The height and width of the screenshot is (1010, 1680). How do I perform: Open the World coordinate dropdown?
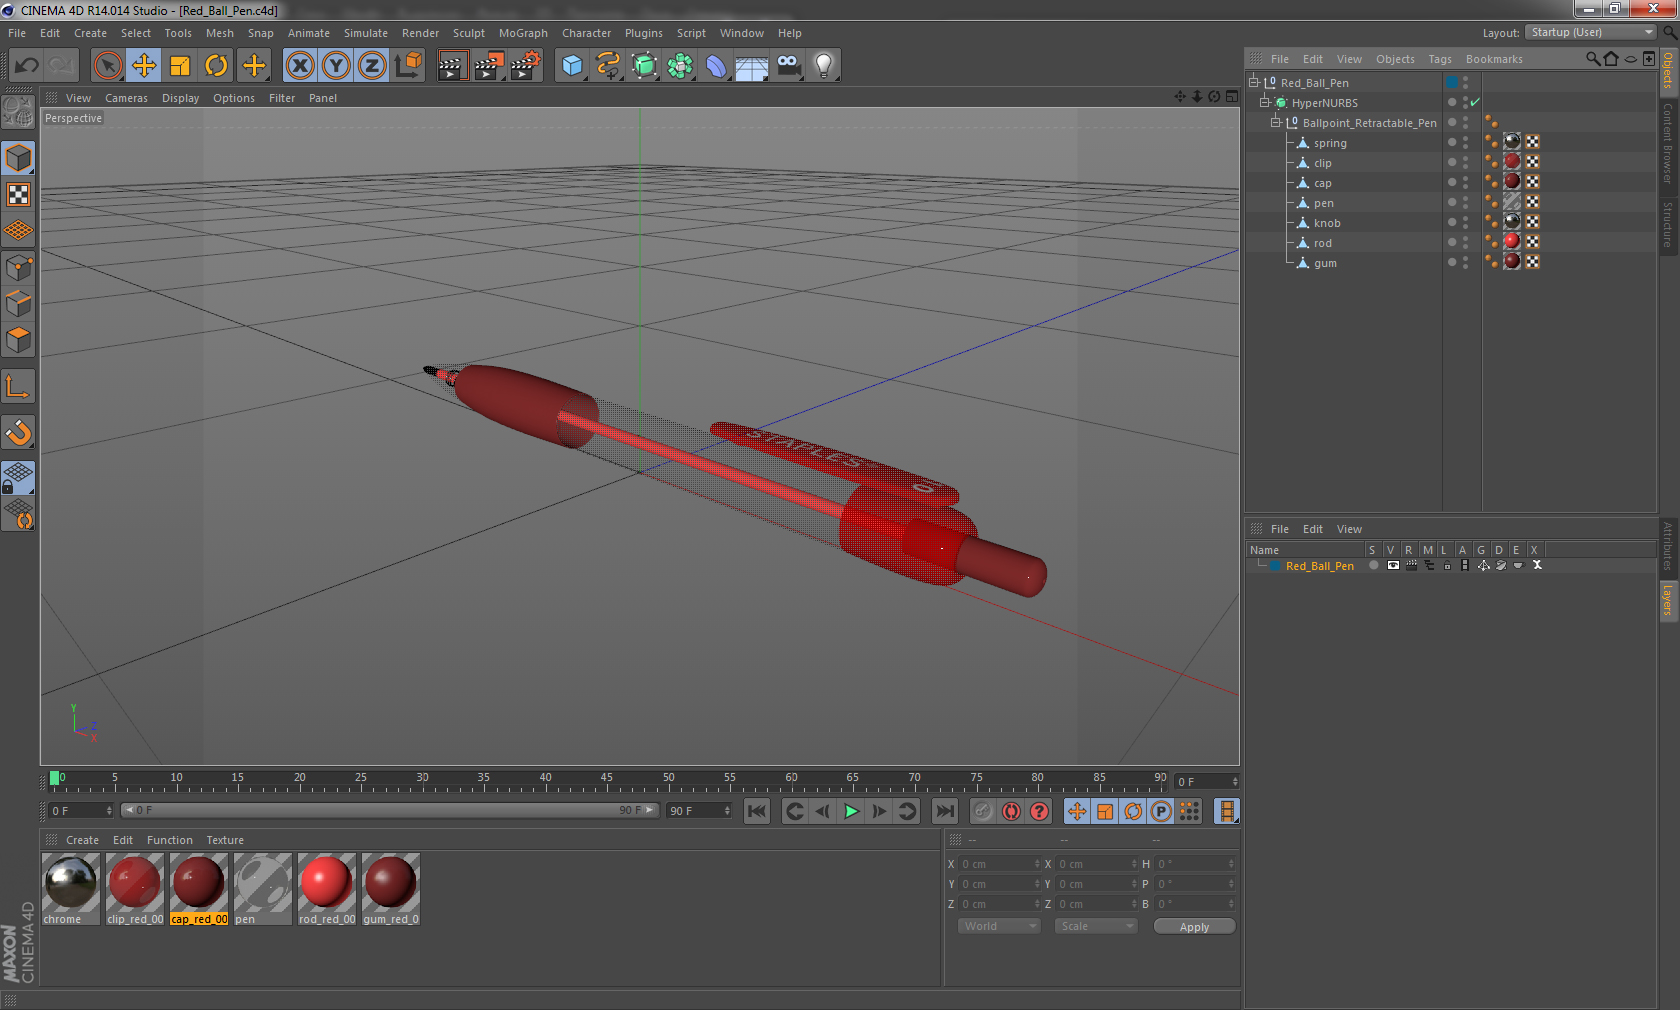(x=999, y=926)
